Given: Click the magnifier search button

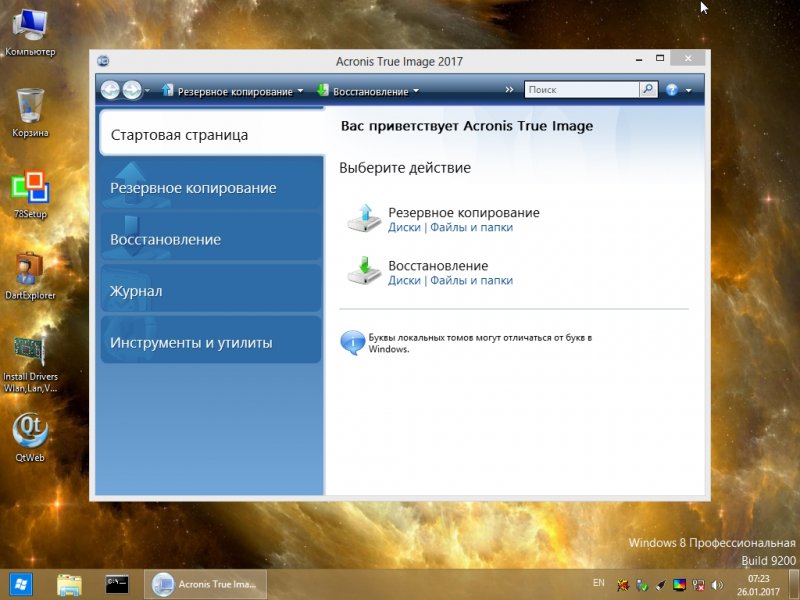Looking at the screenshot, I should tap(648, 90).
